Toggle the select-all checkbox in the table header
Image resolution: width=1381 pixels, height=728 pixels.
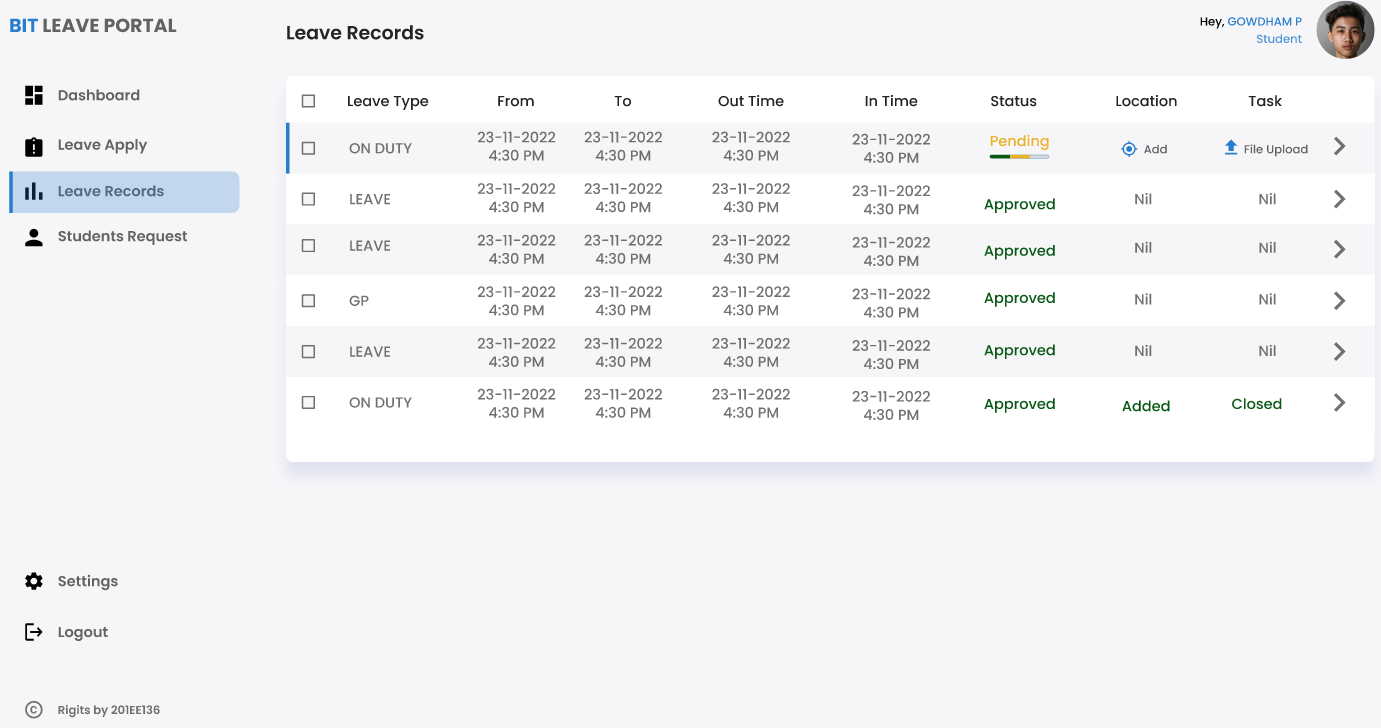[x=308, y=100]
